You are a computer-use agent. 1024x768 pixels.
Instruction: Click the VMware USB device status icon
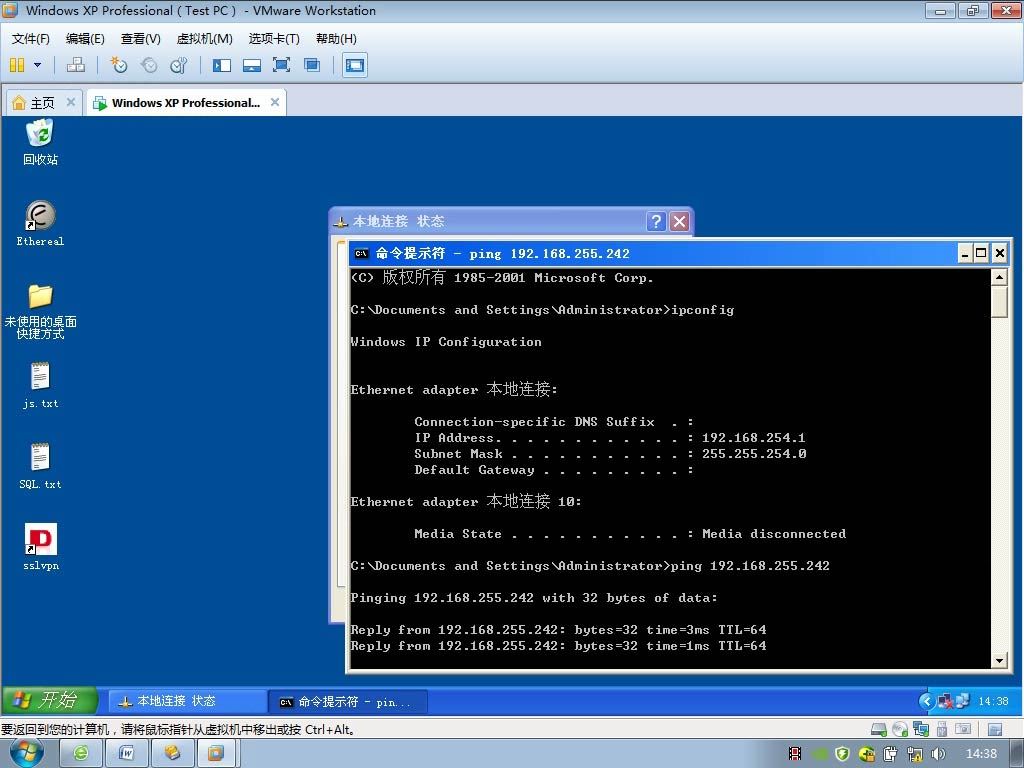pos(942,729)
